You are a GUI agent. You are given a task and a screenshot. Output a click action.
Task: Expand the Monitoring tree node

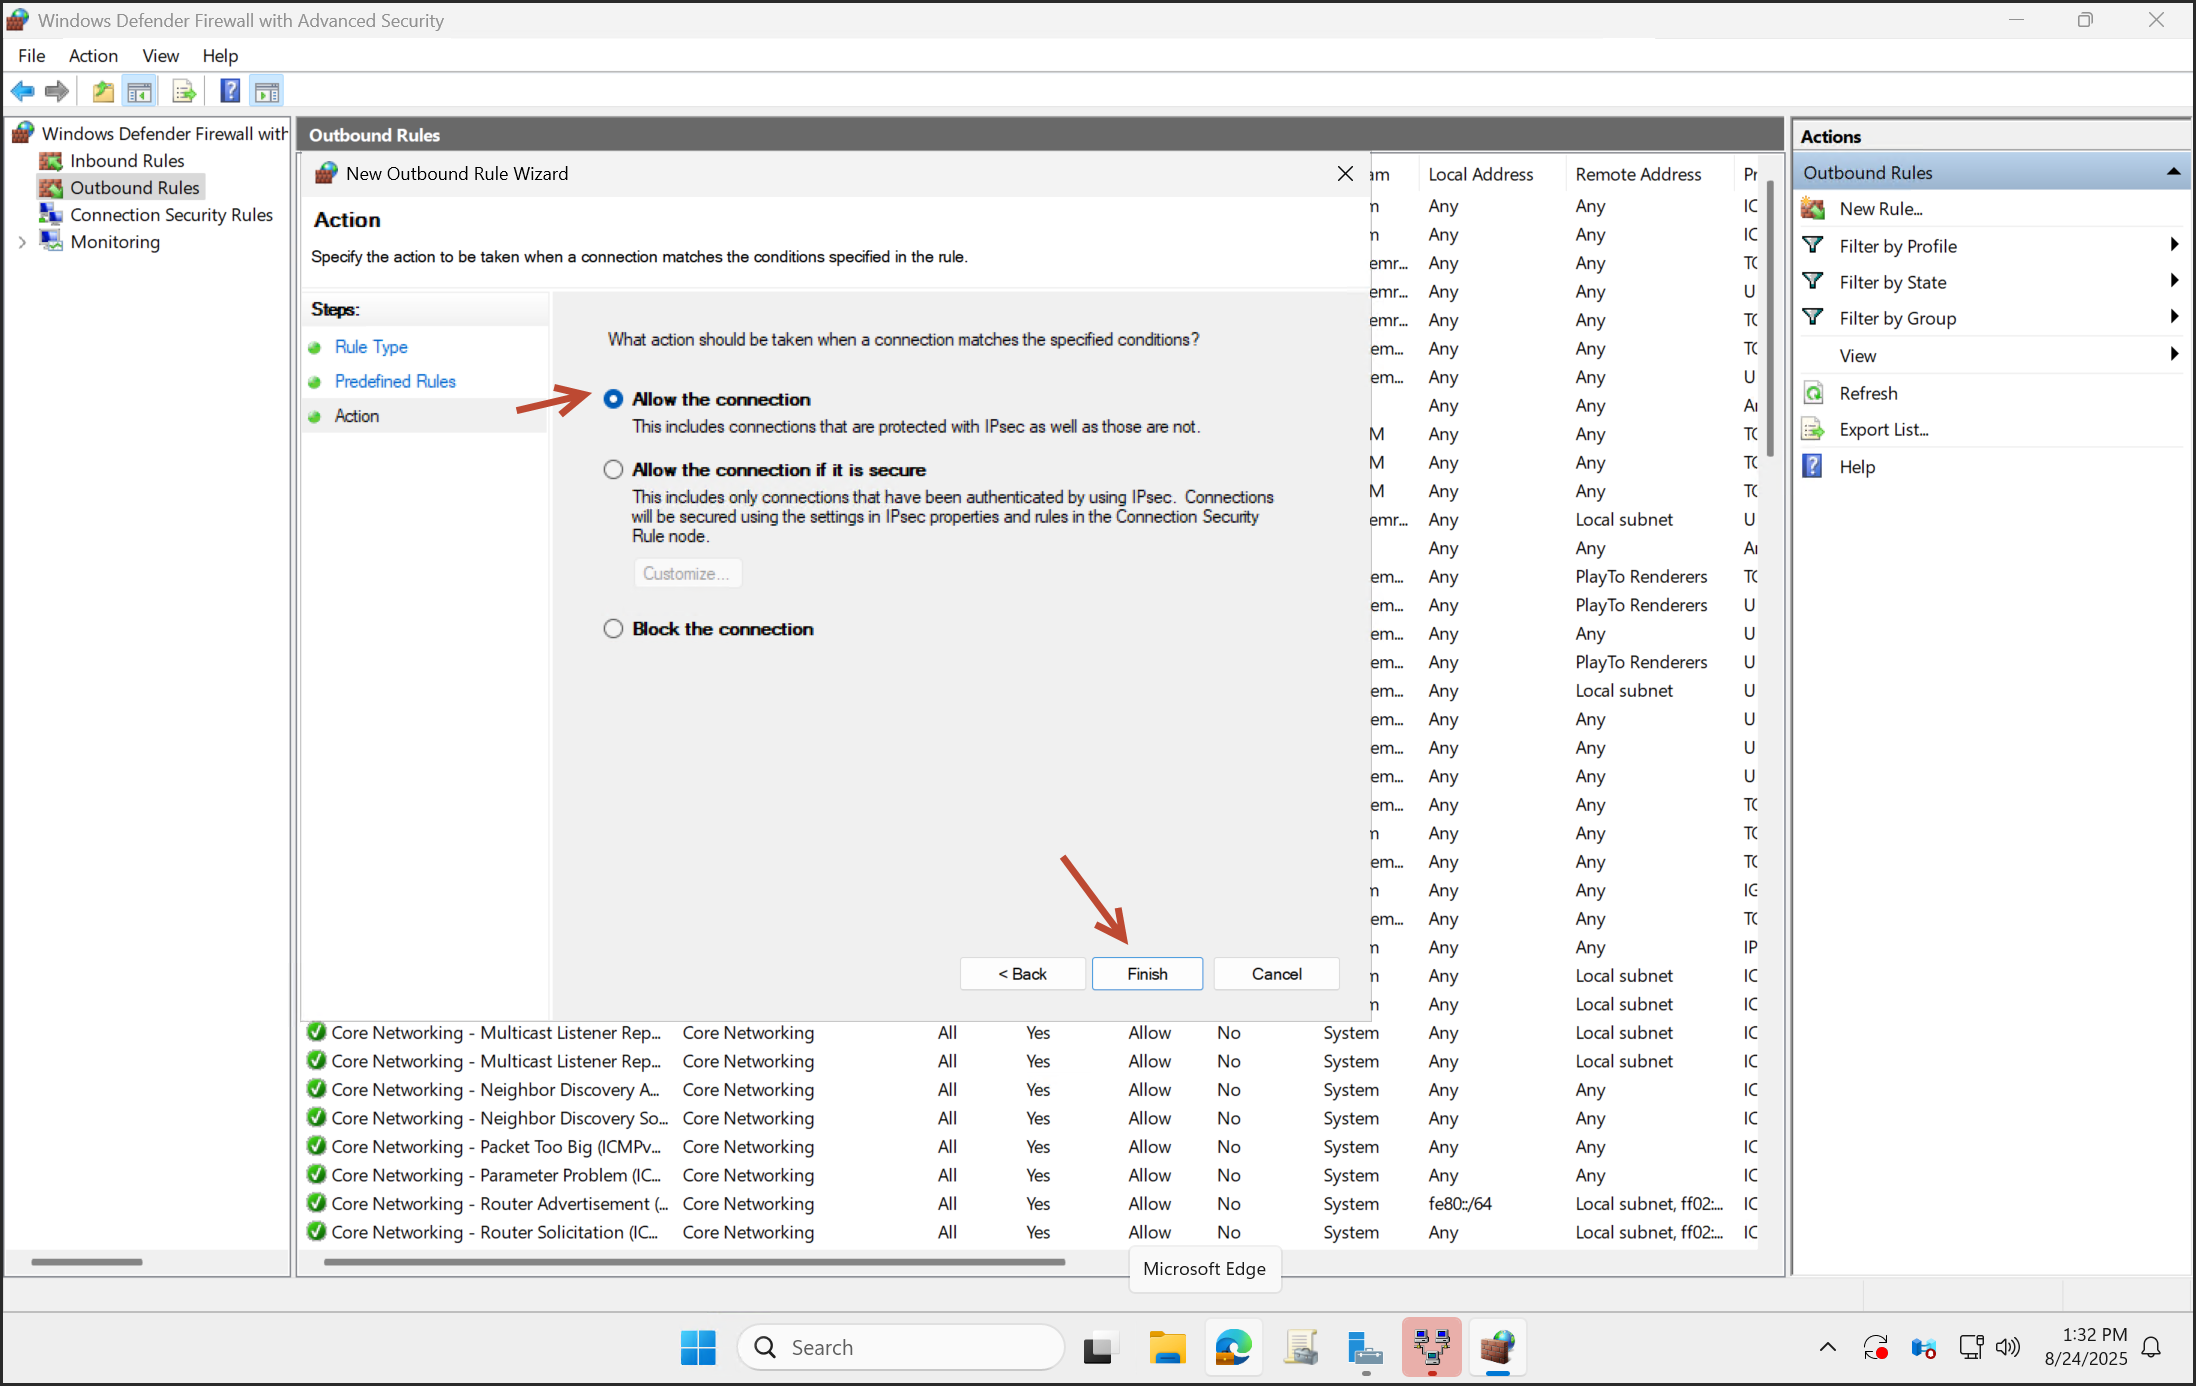tap(22, 242)
